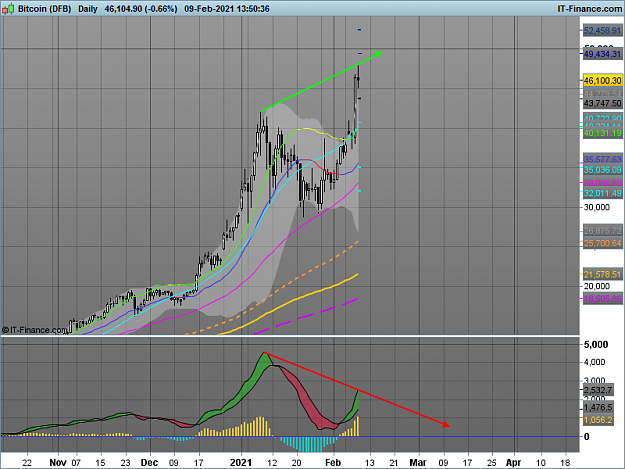Click the 15 date label on axis
The height and width of the screenshot is (469, 625).
tap(100, 463)
